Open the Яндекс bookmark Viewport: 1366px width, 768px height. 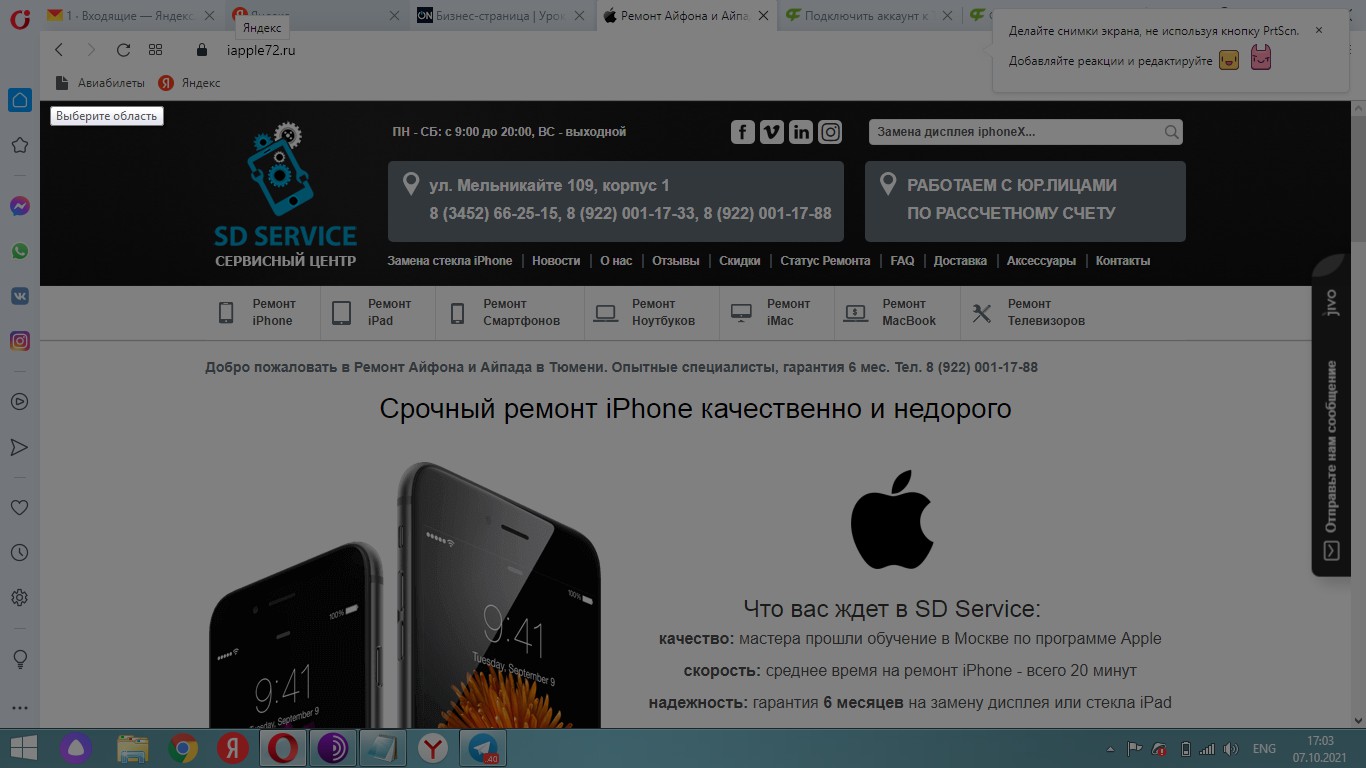(x=190, y=83)
